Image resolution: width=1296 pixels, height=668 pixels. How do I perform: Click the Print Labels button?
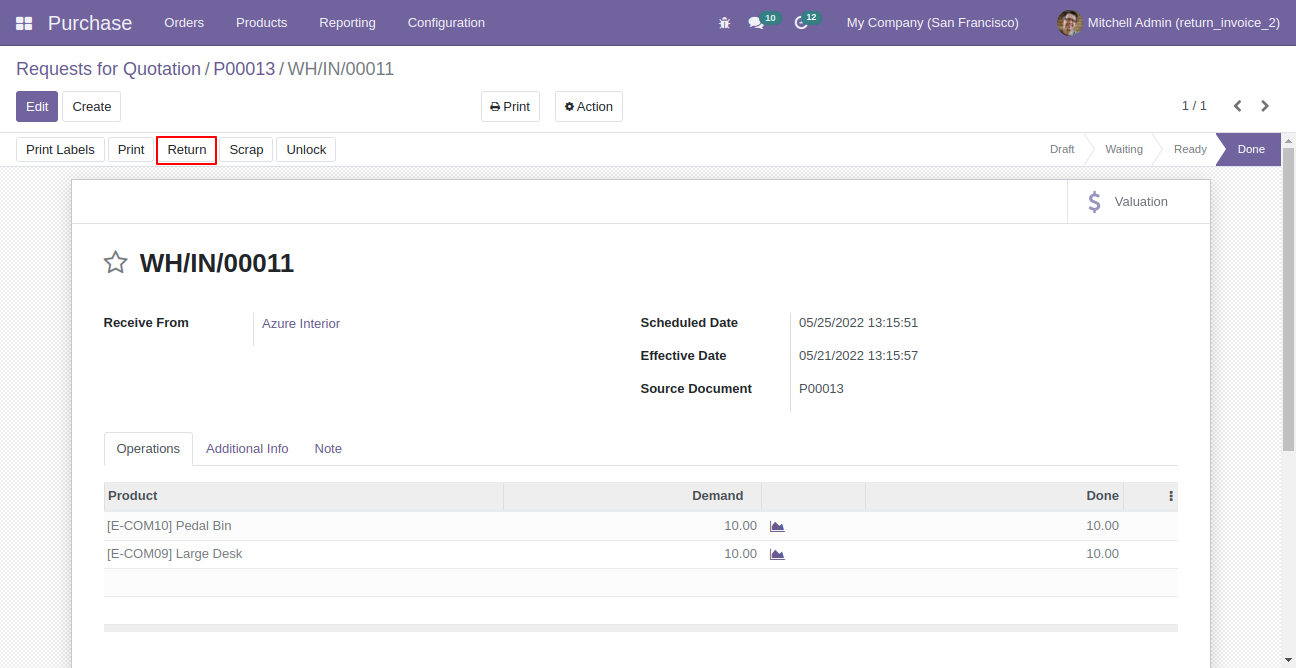(60, 150)
